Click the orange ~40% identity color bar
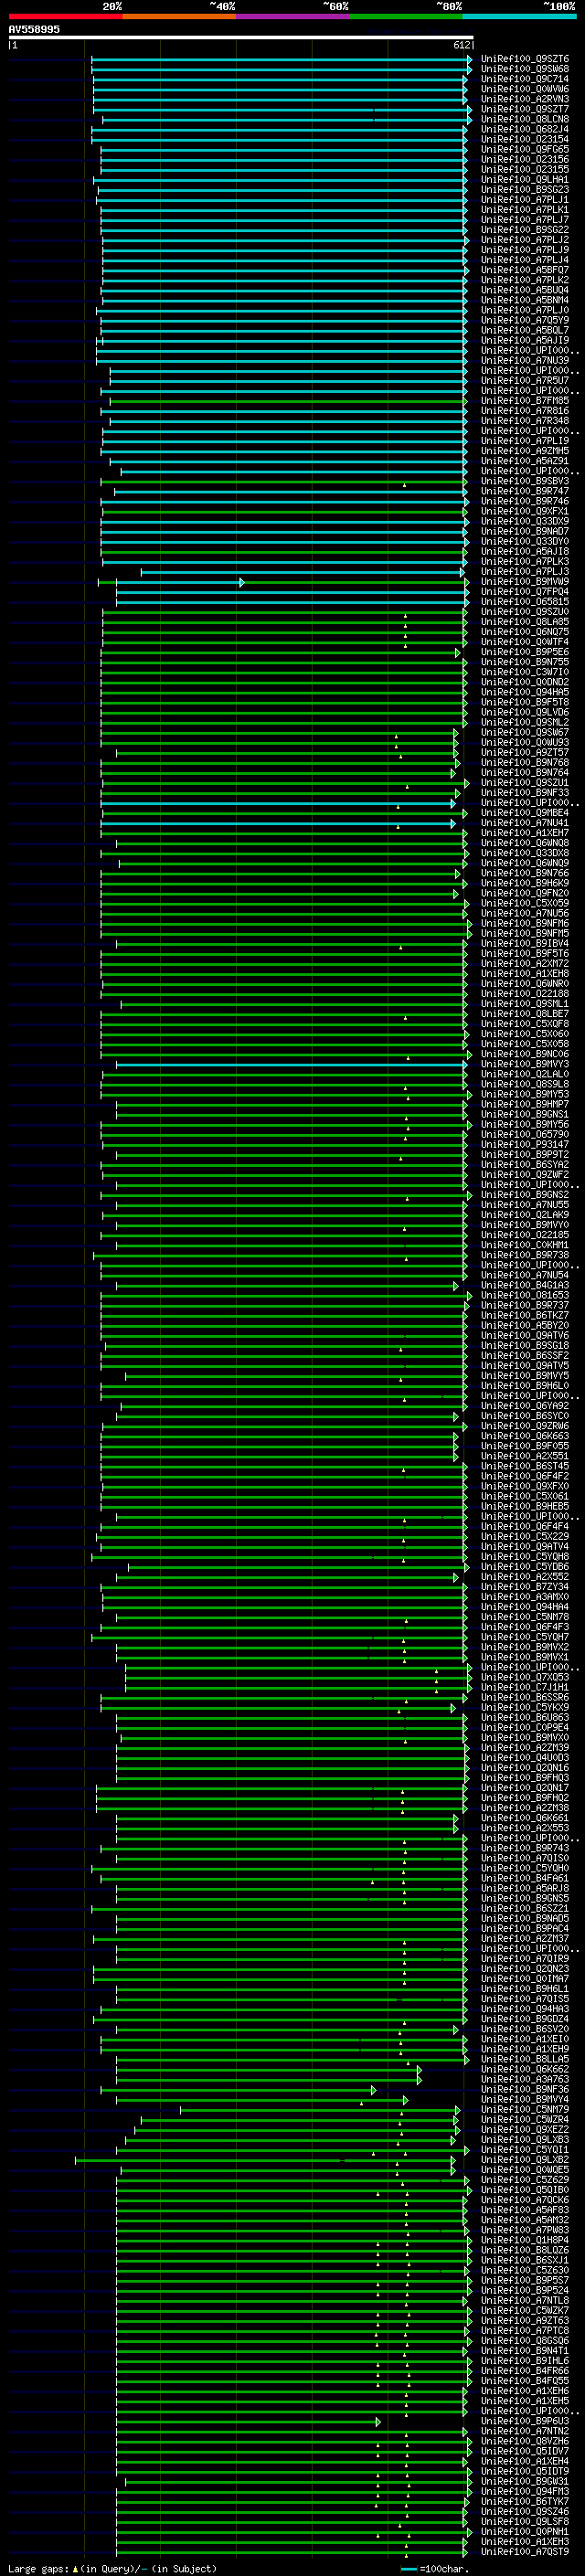The width and height of the screenshot is (585, 2576). pos(179,16)
